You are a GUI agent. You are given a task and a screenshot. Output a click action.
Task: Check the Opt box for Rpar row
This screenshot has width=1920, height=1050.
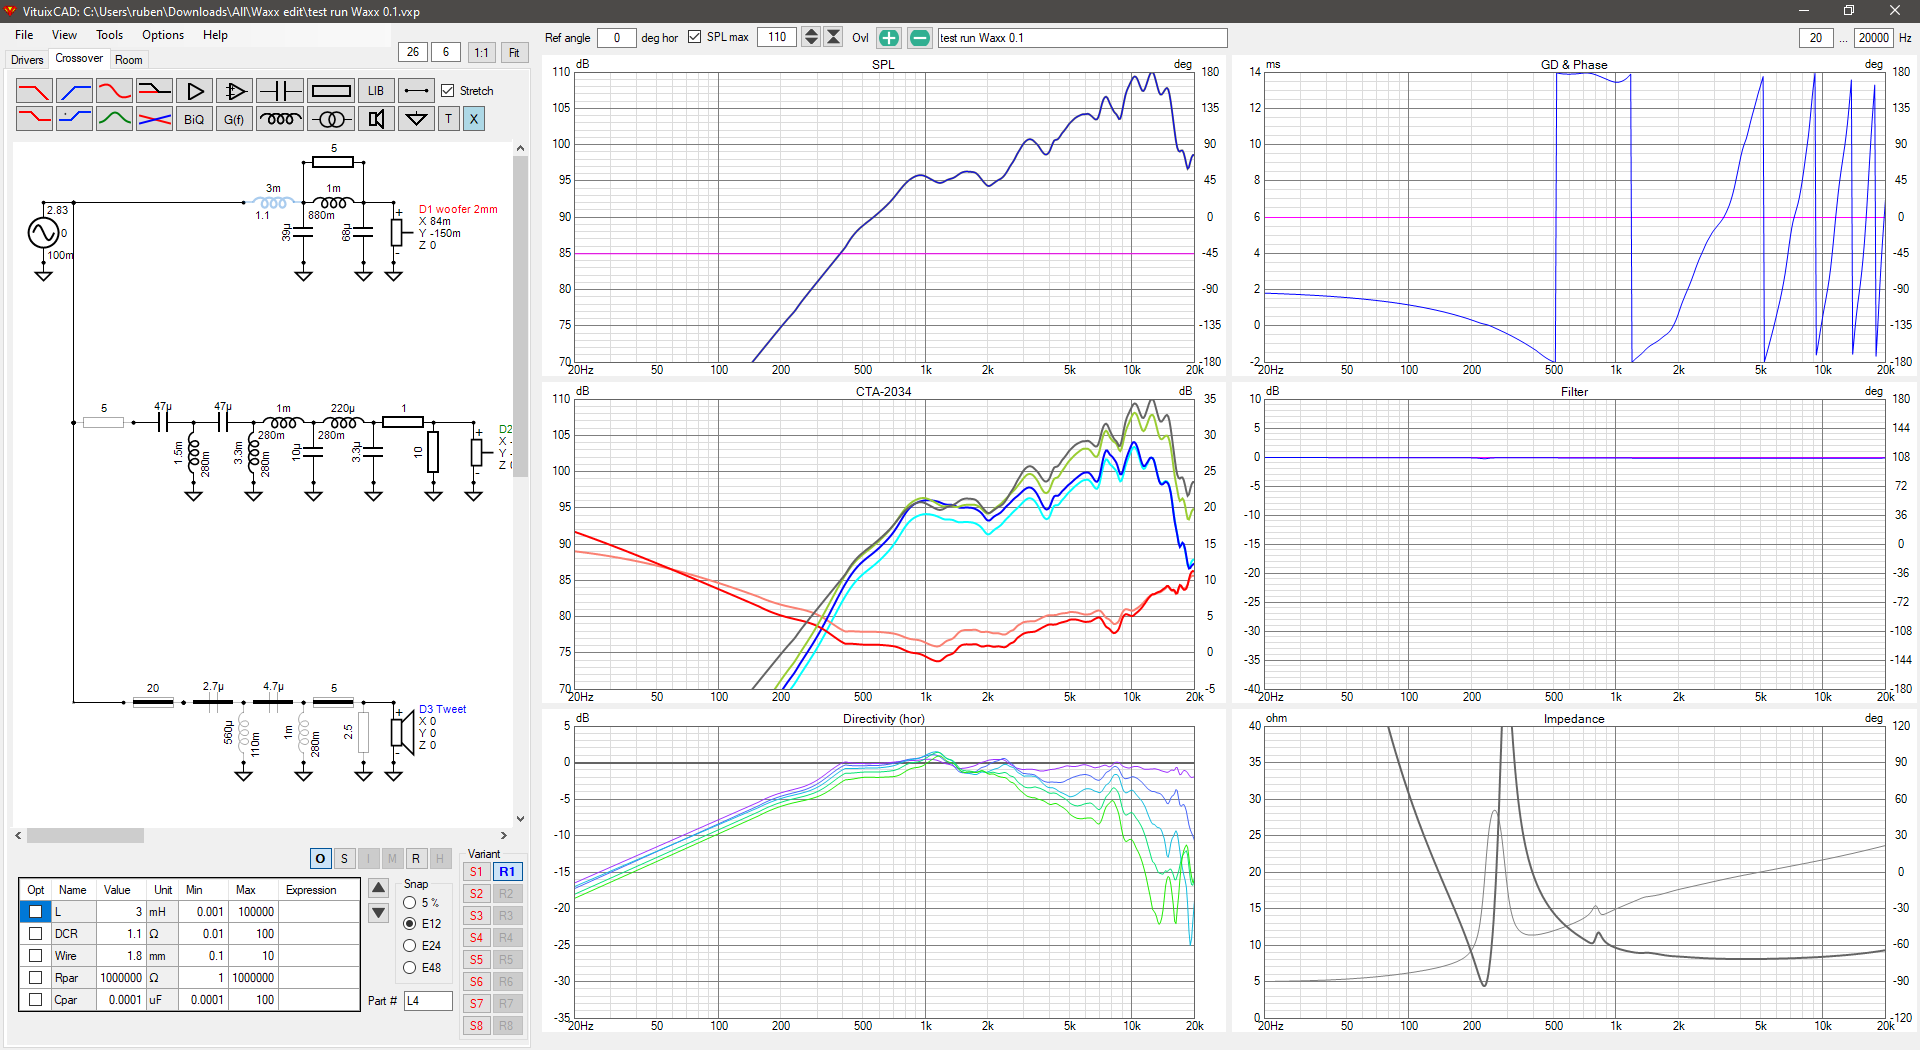(x=35, y=978)
